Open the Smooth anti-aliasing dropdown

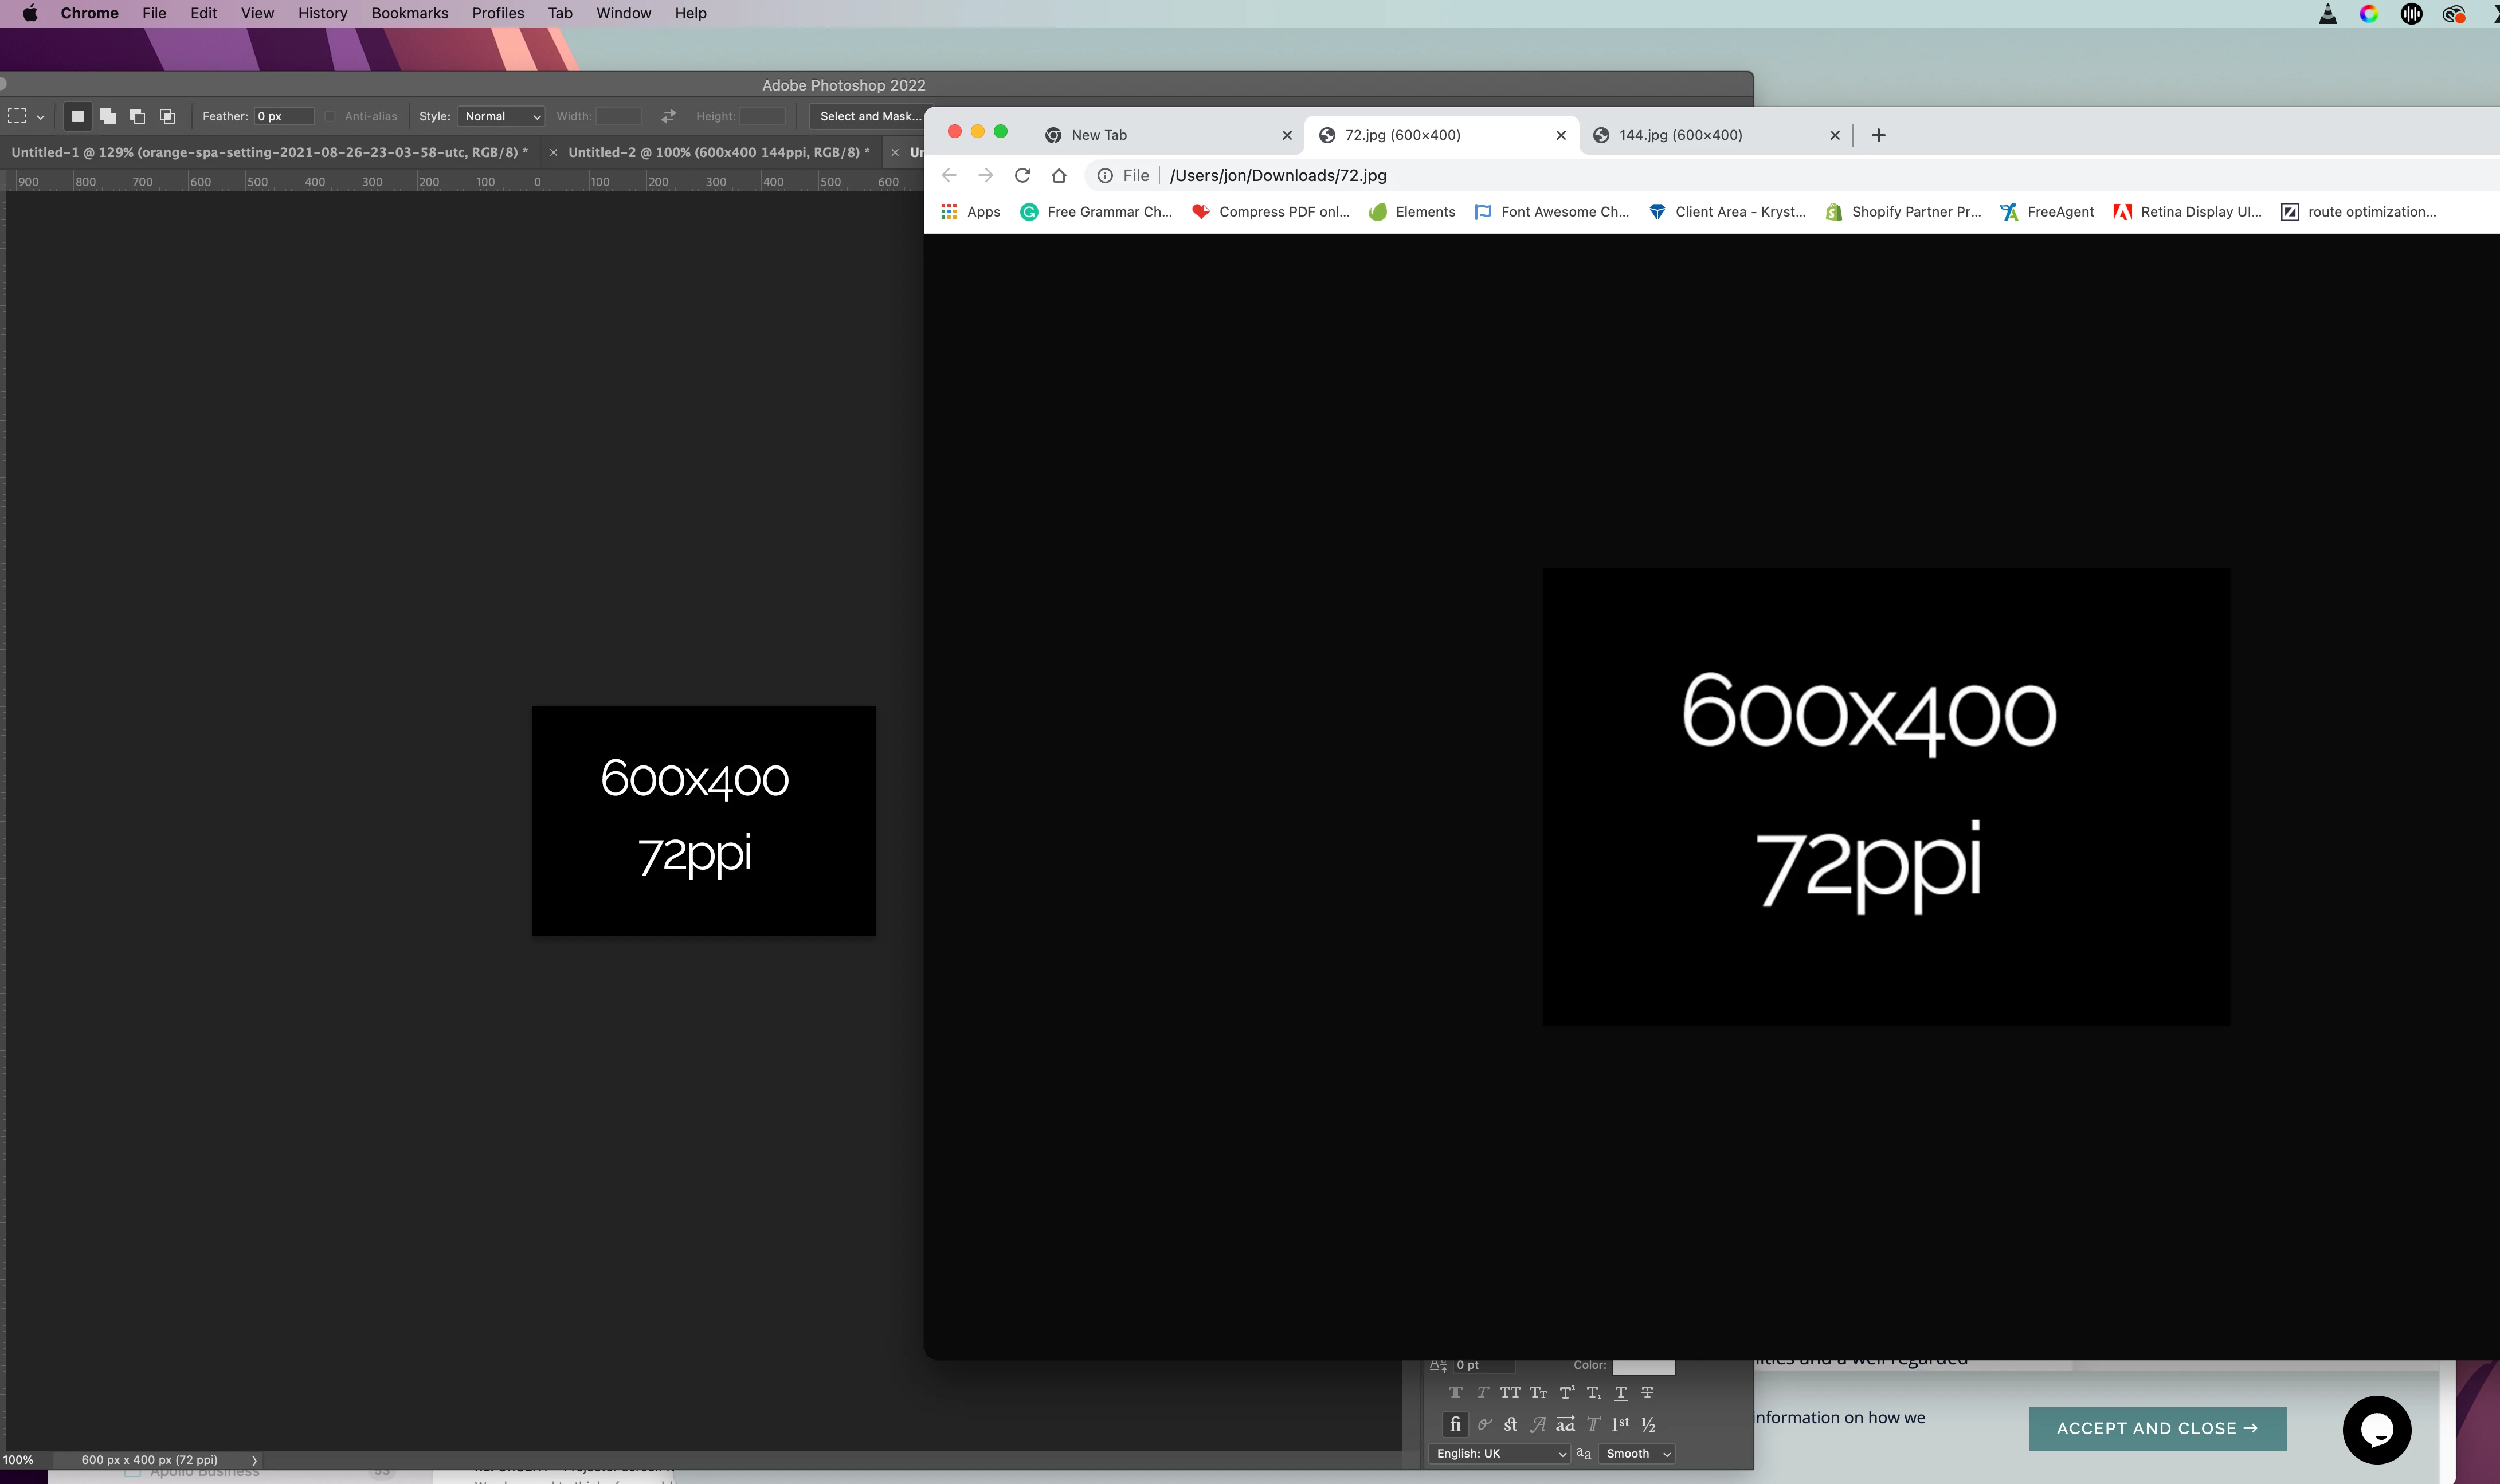point(1637,1454)
